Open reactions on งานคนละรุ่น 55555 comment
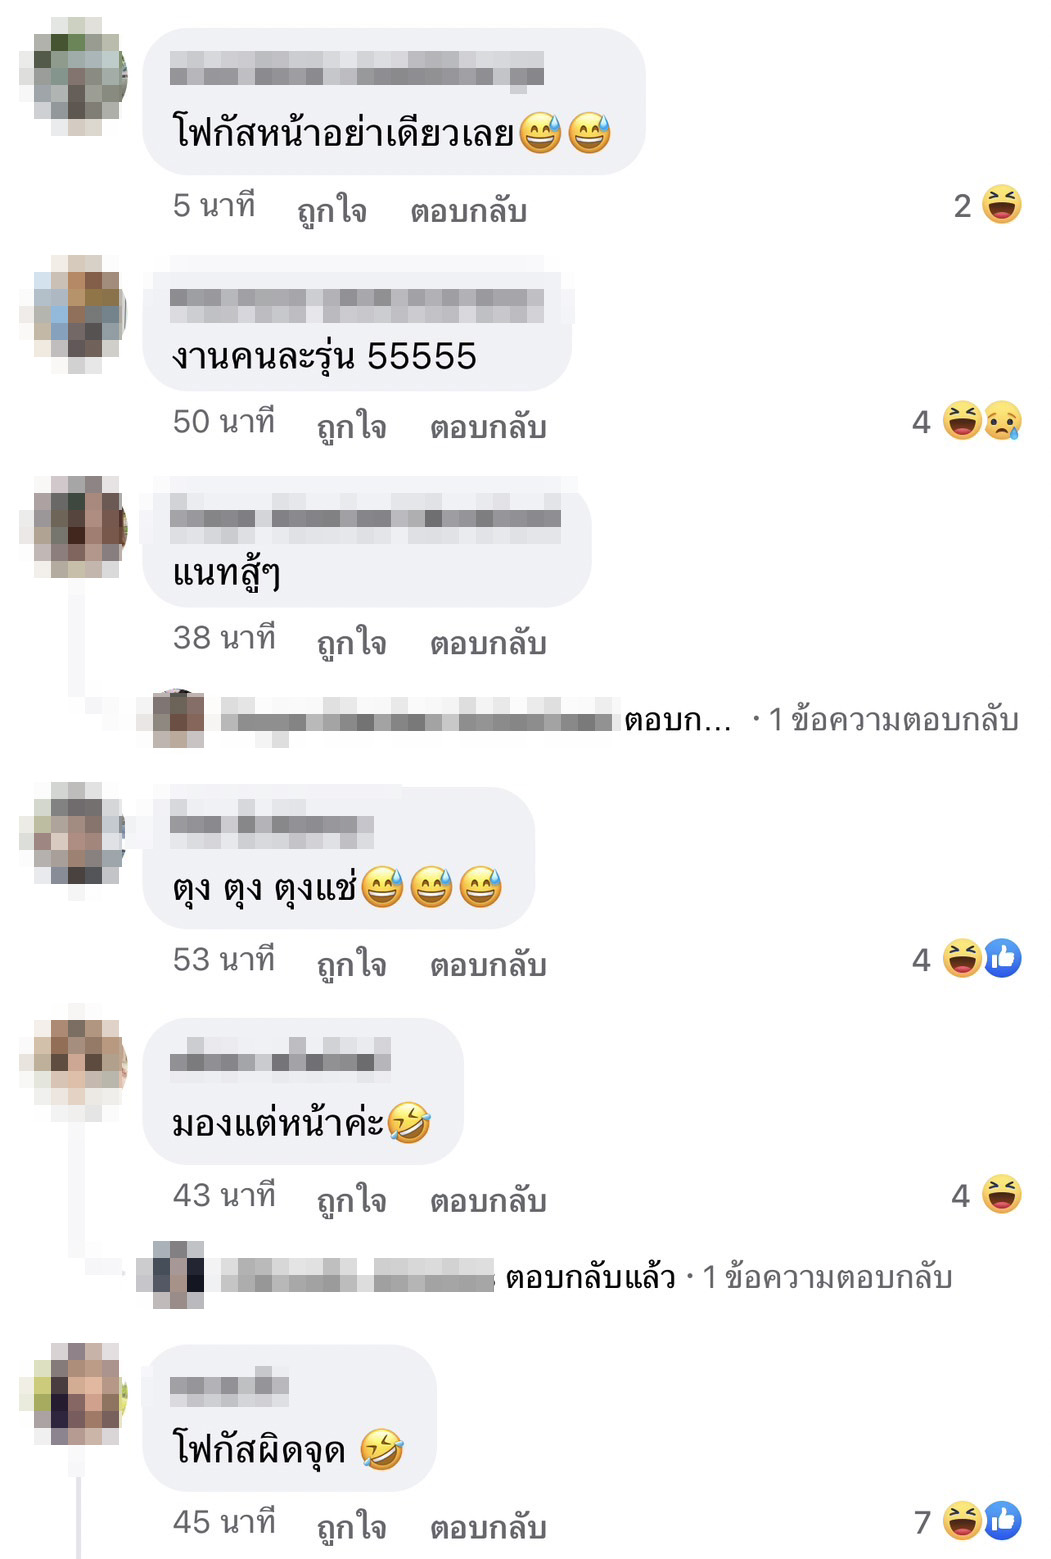Image resolution: width=1051 pixels, height=1559 pixels. pyautogui.click(x=967, y=421)
